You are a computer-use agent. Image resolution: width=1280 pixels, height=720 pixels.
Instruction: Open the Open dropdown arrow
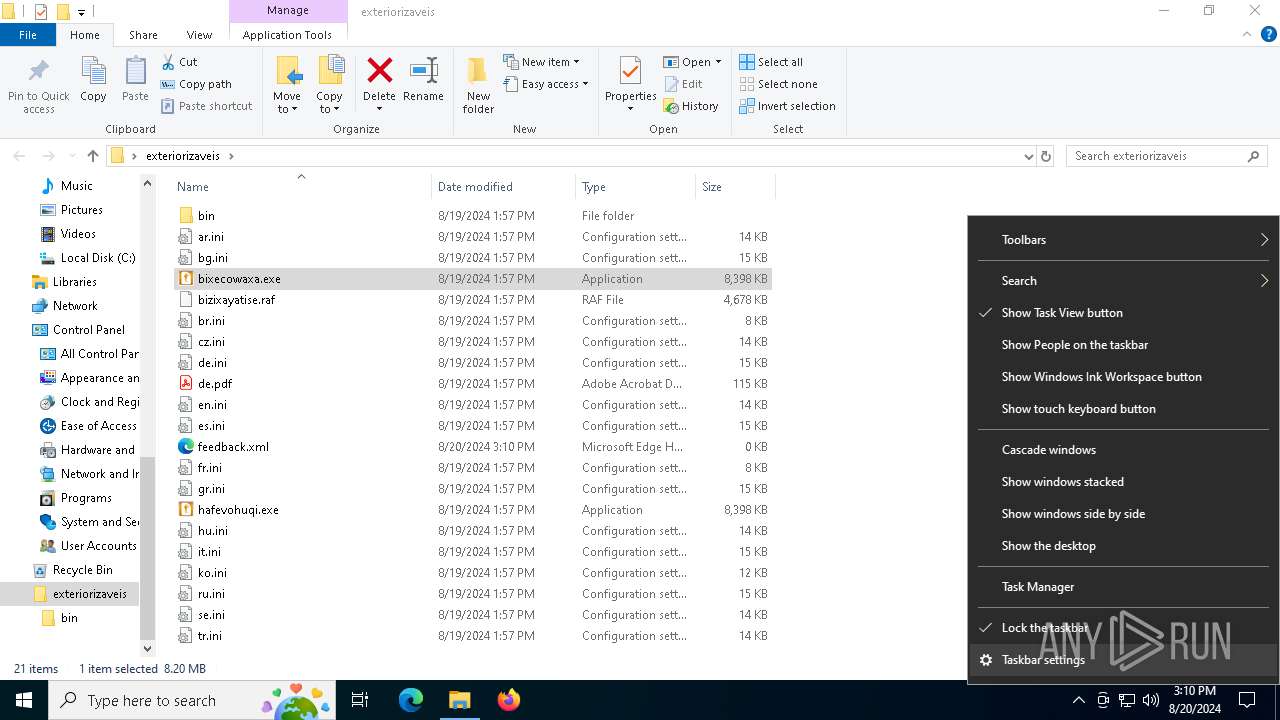pos(718,62)
